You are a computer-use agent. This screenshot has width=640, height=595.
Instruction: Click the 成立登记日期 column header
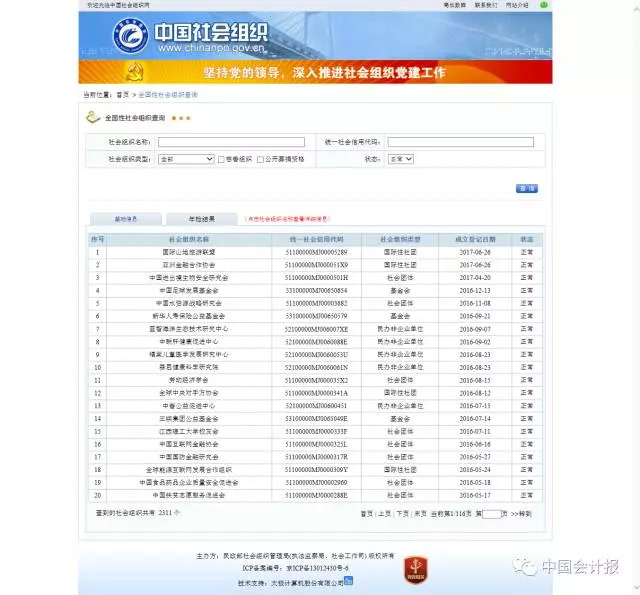tap(475, 239)
